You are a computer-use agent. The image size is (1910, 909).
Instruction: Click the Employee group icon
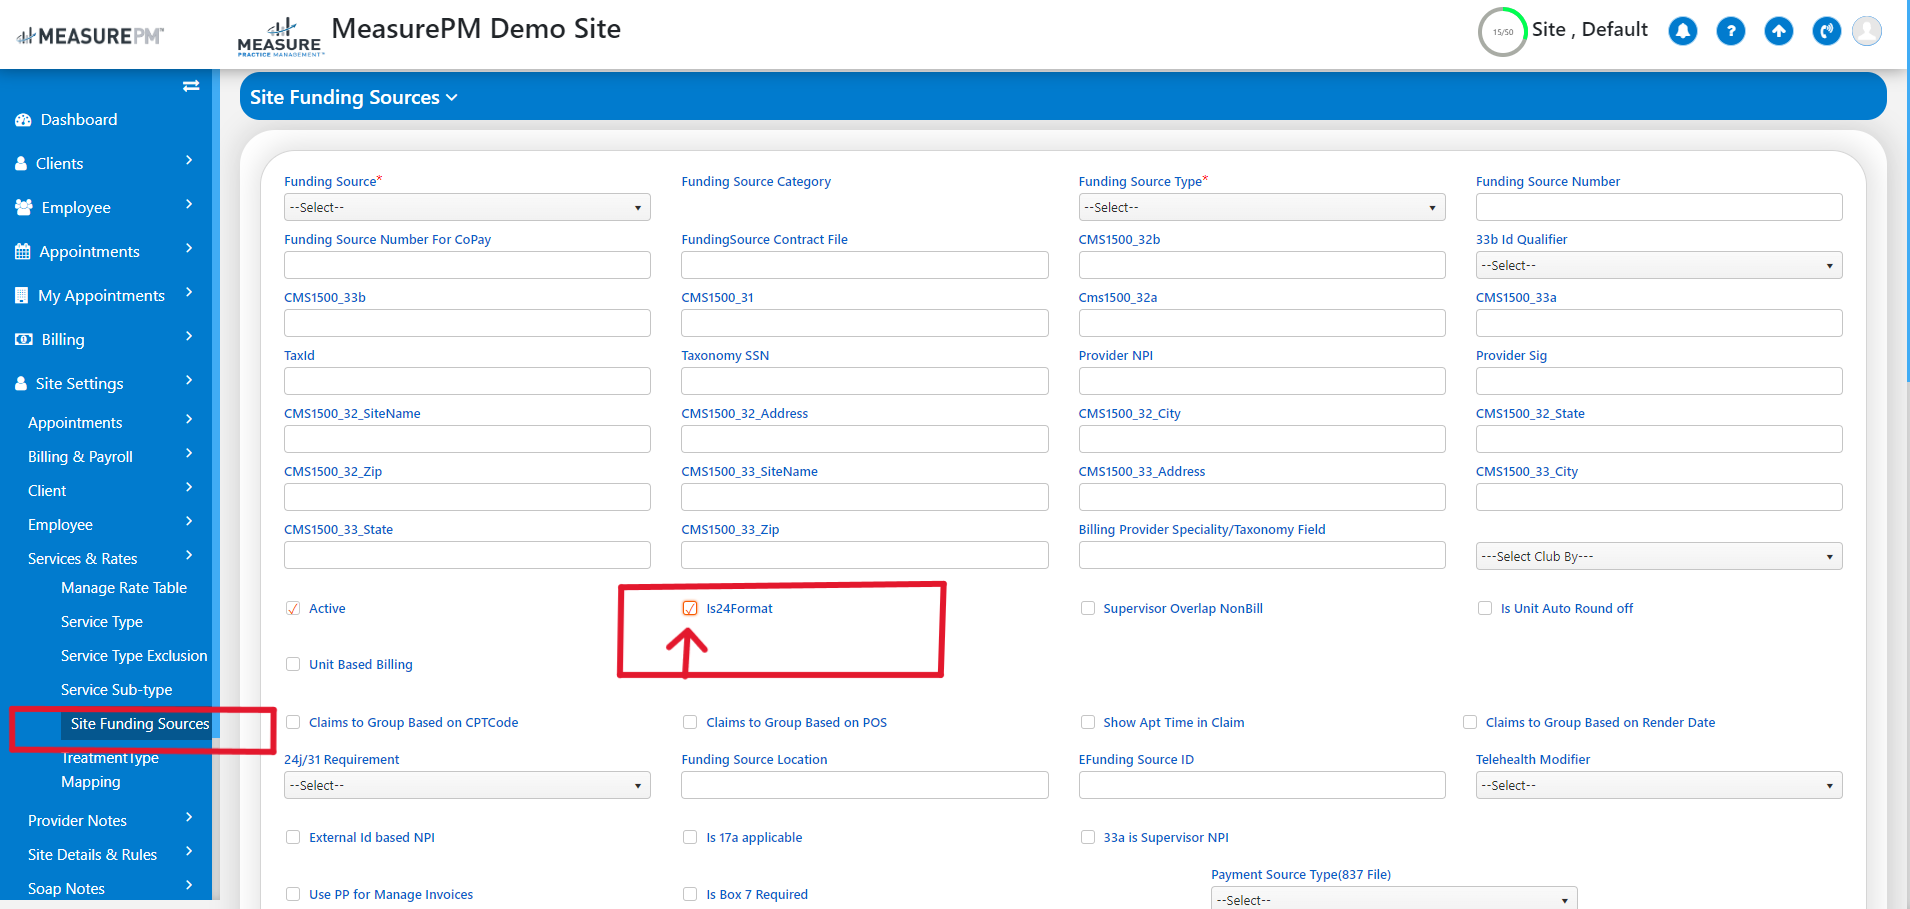coord(24,208)
